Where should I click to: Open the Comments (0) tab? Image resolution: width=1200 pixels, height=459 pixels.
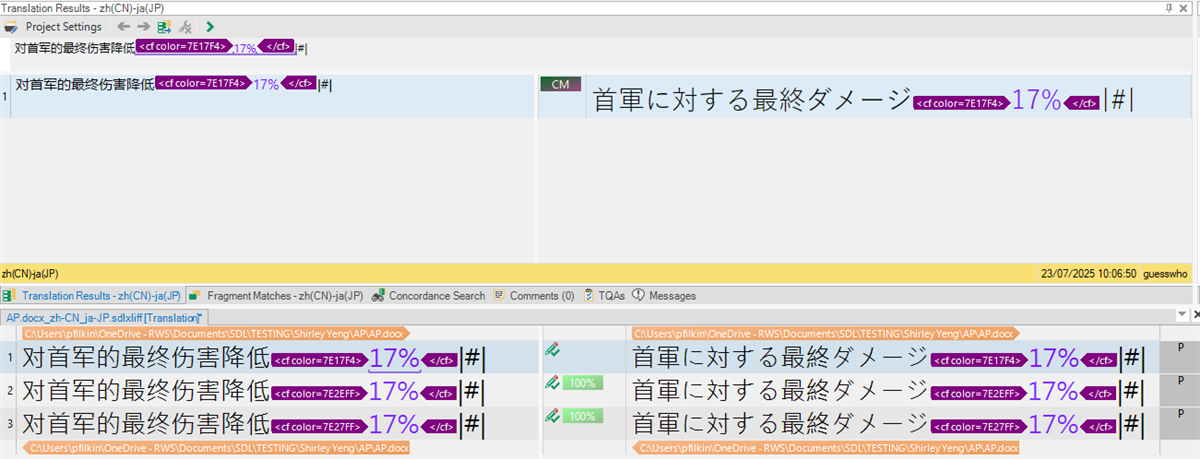coord(533,296)
